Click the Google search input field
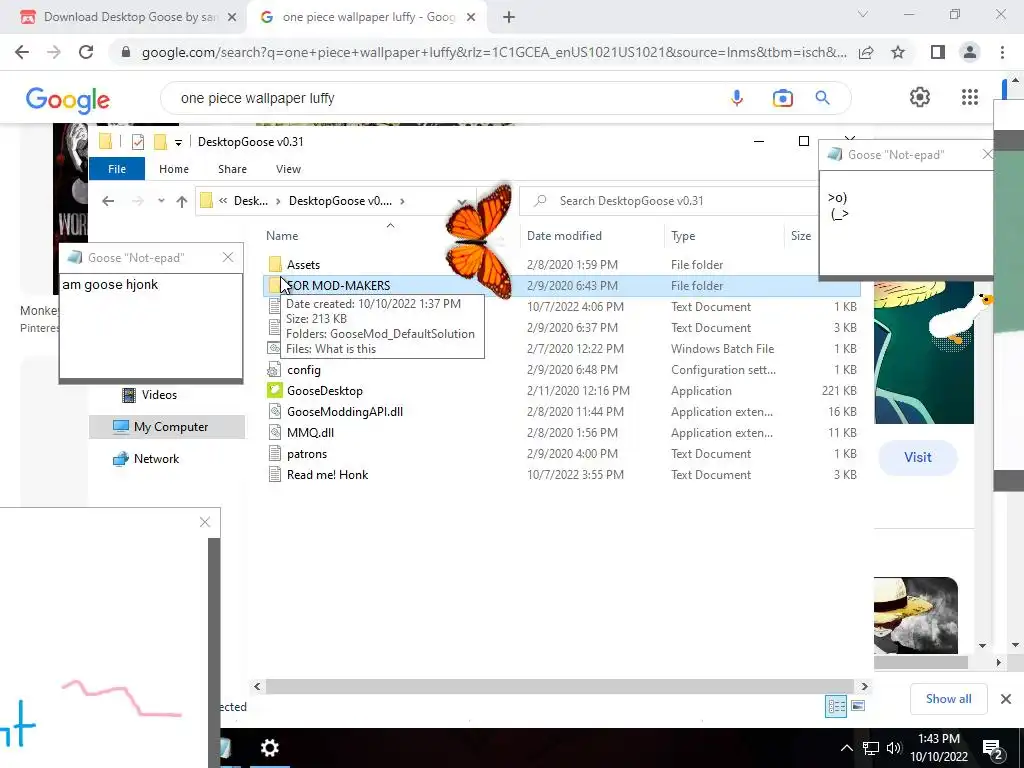Viewport: 1024px width, 768px height. [444, 98]
